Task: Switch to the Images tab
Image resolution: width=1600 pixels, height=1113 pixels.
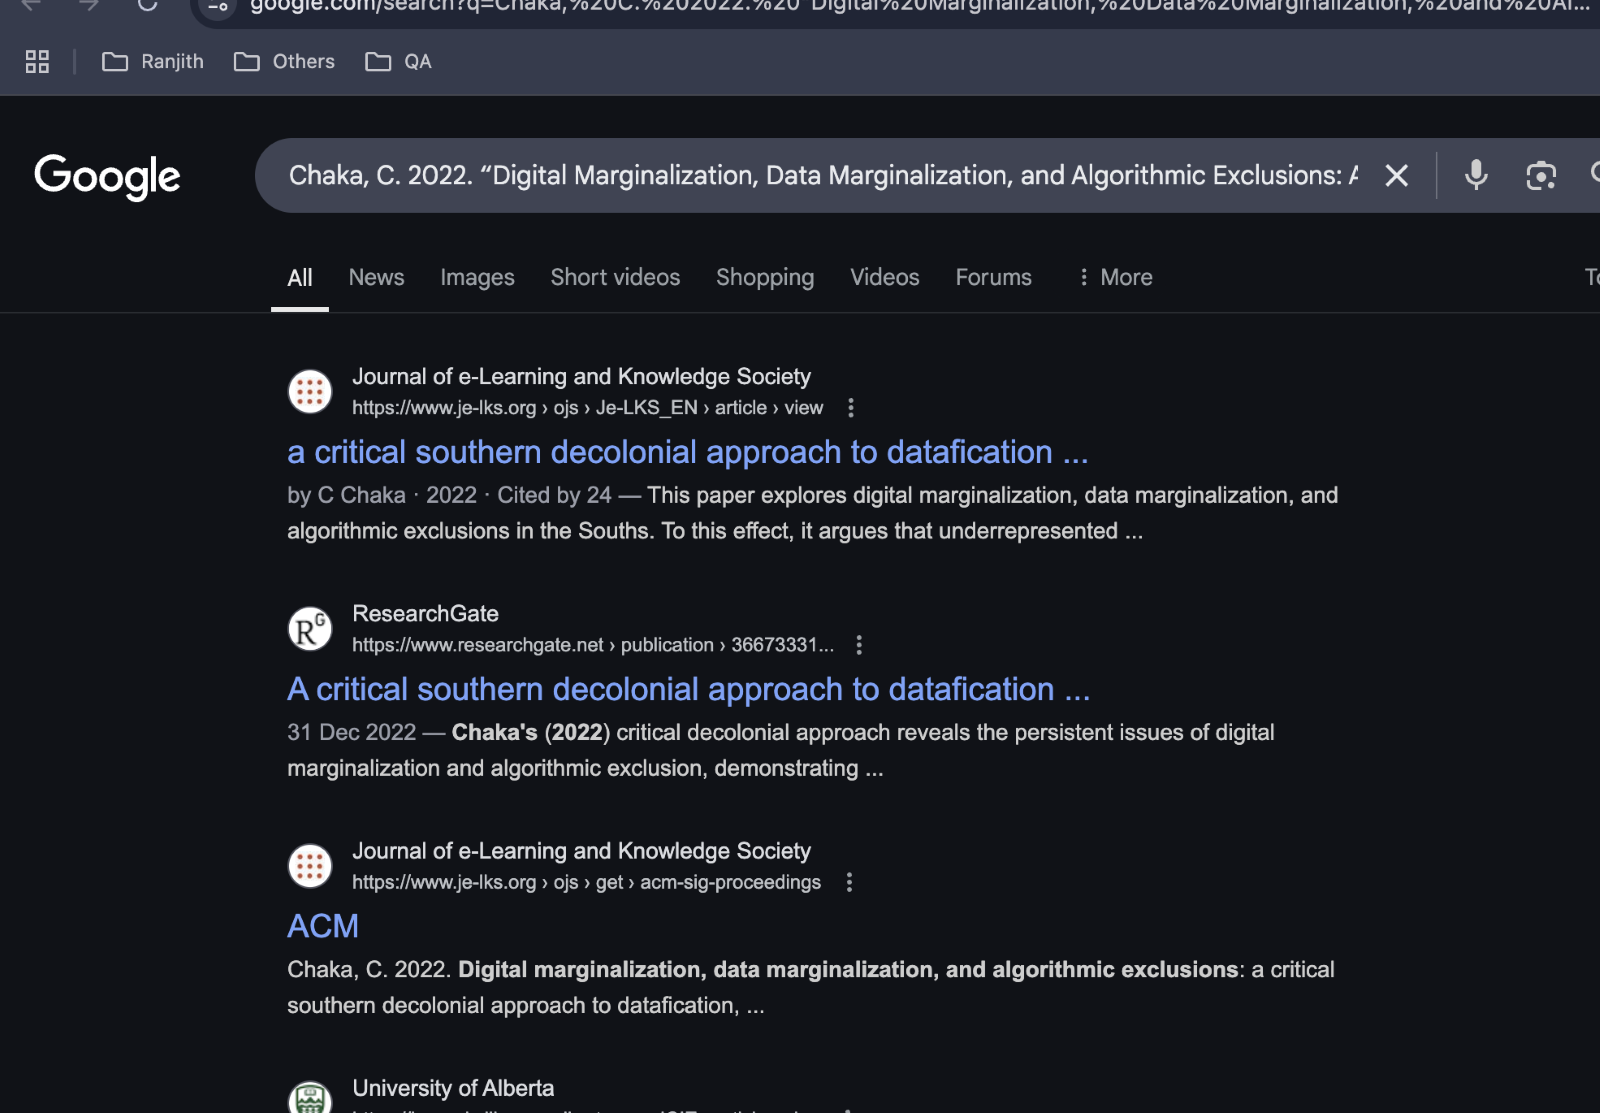Action: [478, 278]
